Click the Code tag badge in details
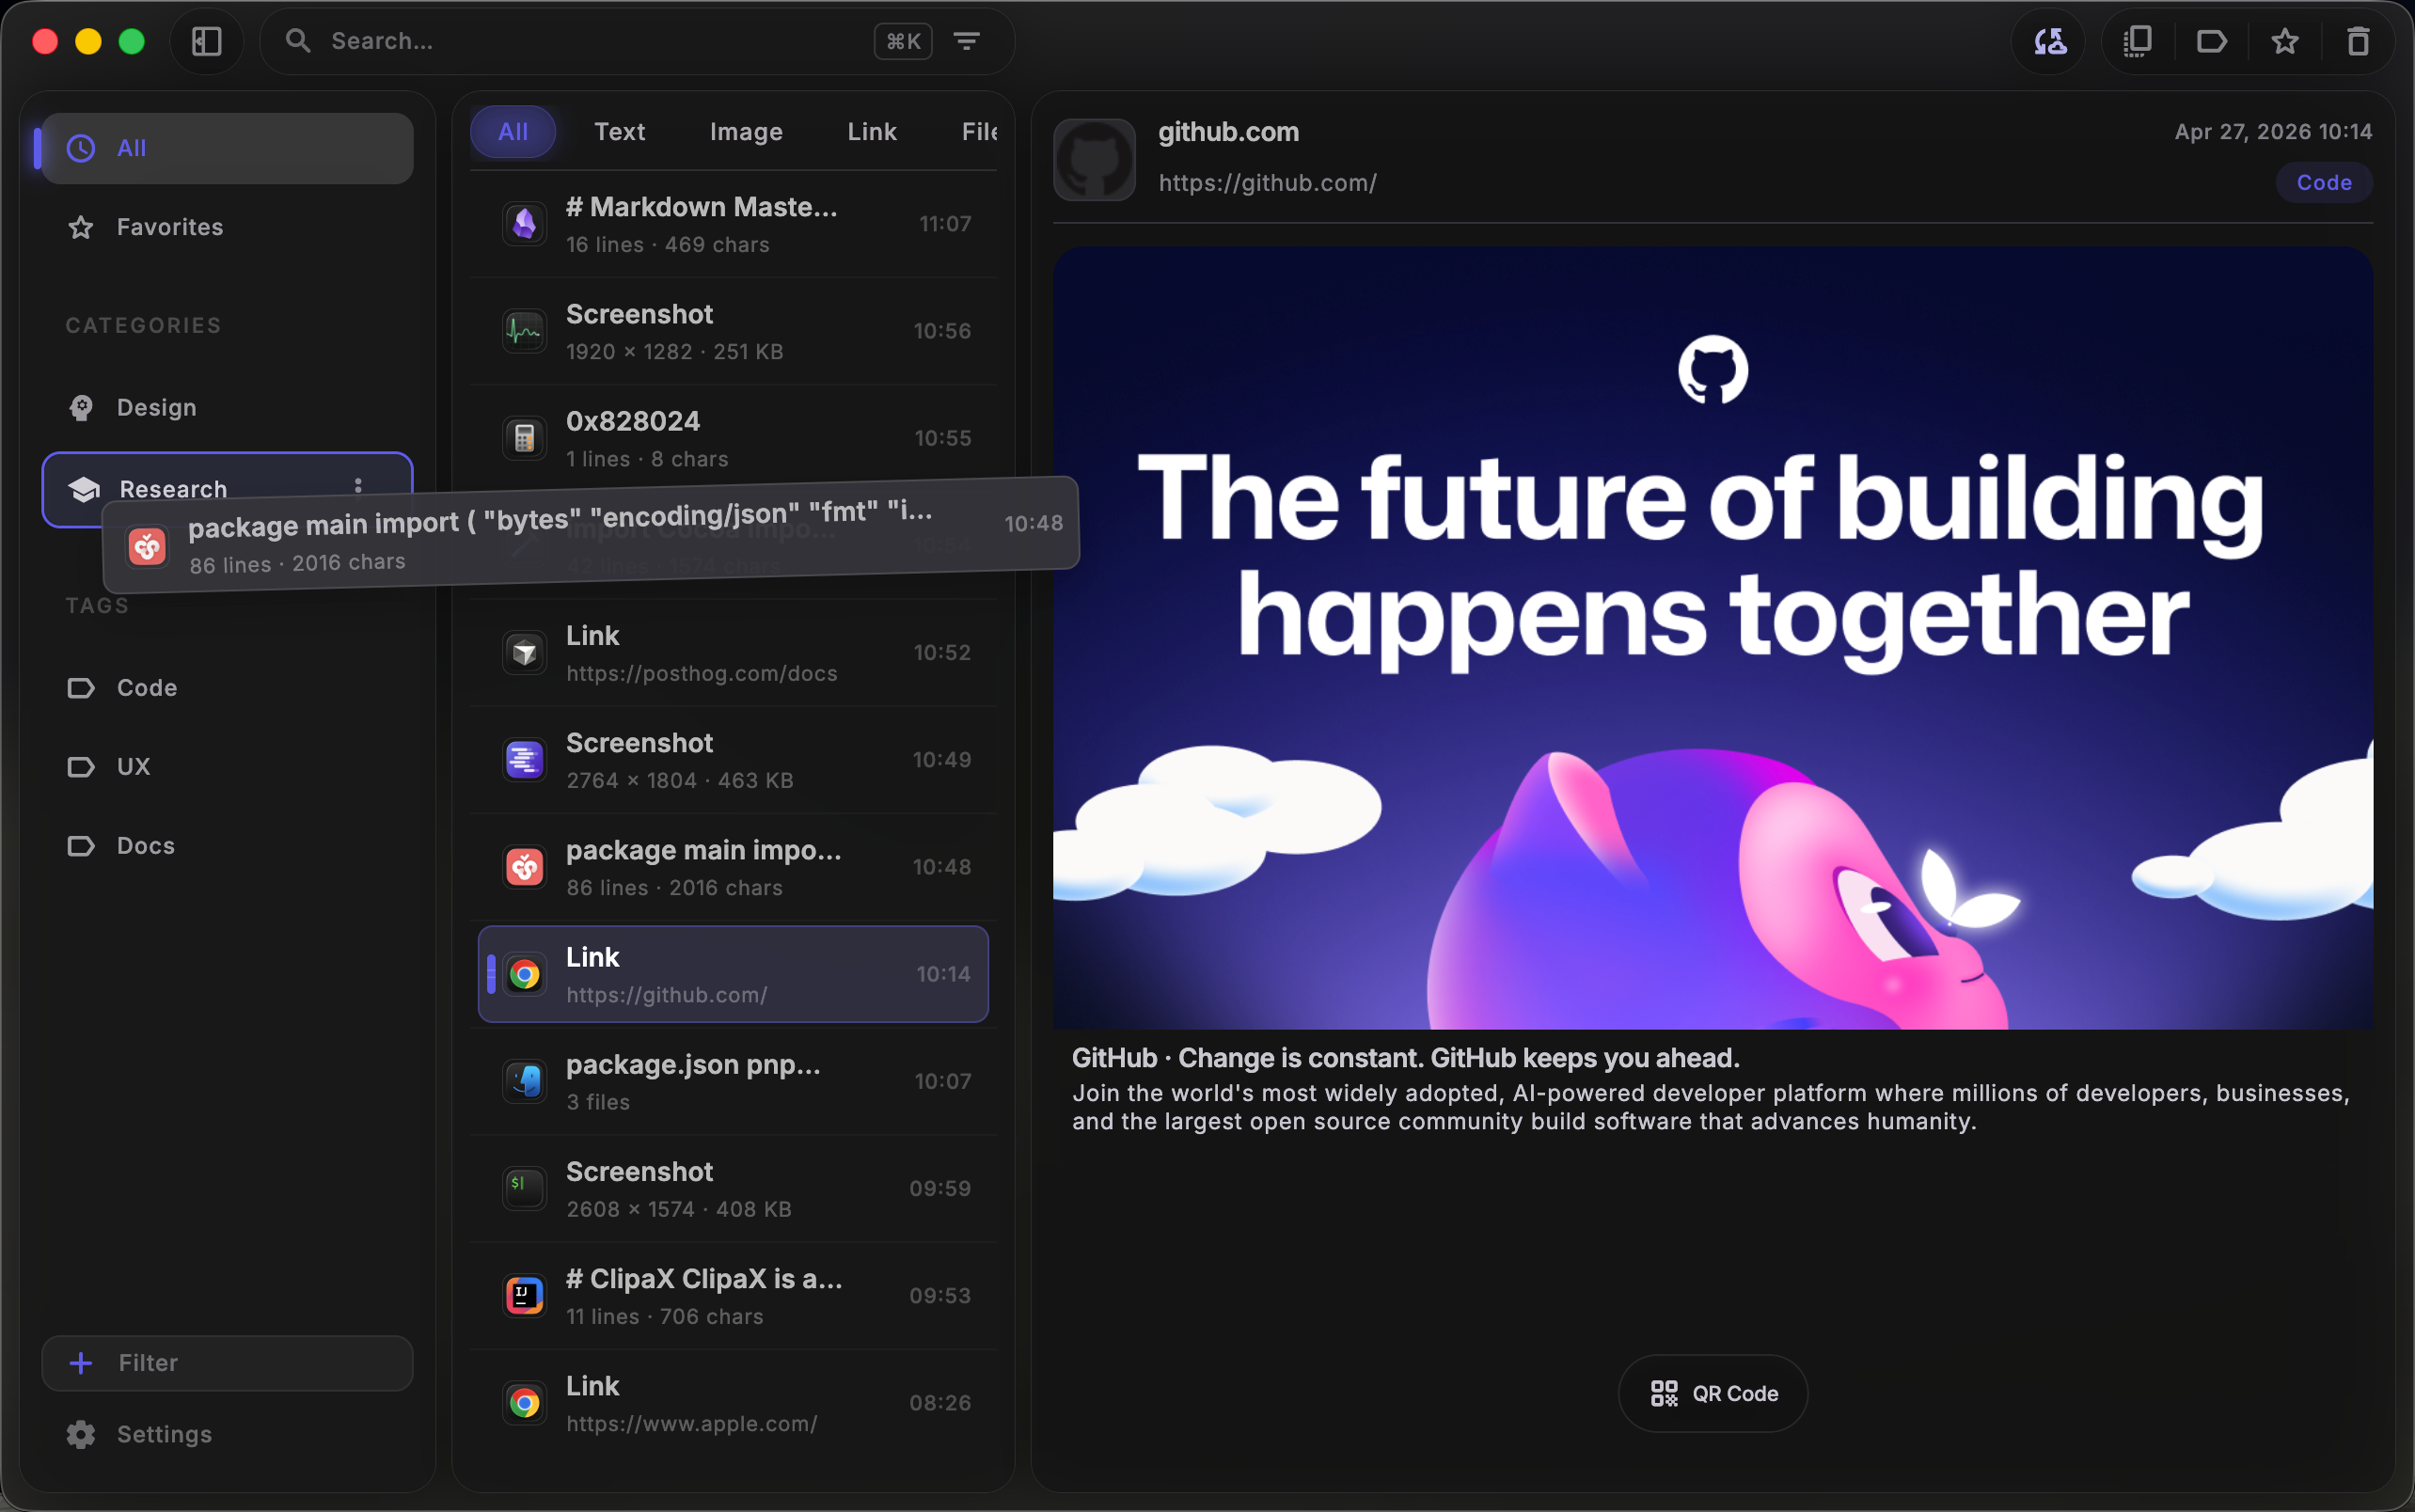The image size is (2415, 1512). pyautogui.click(x=2324, y=183)
